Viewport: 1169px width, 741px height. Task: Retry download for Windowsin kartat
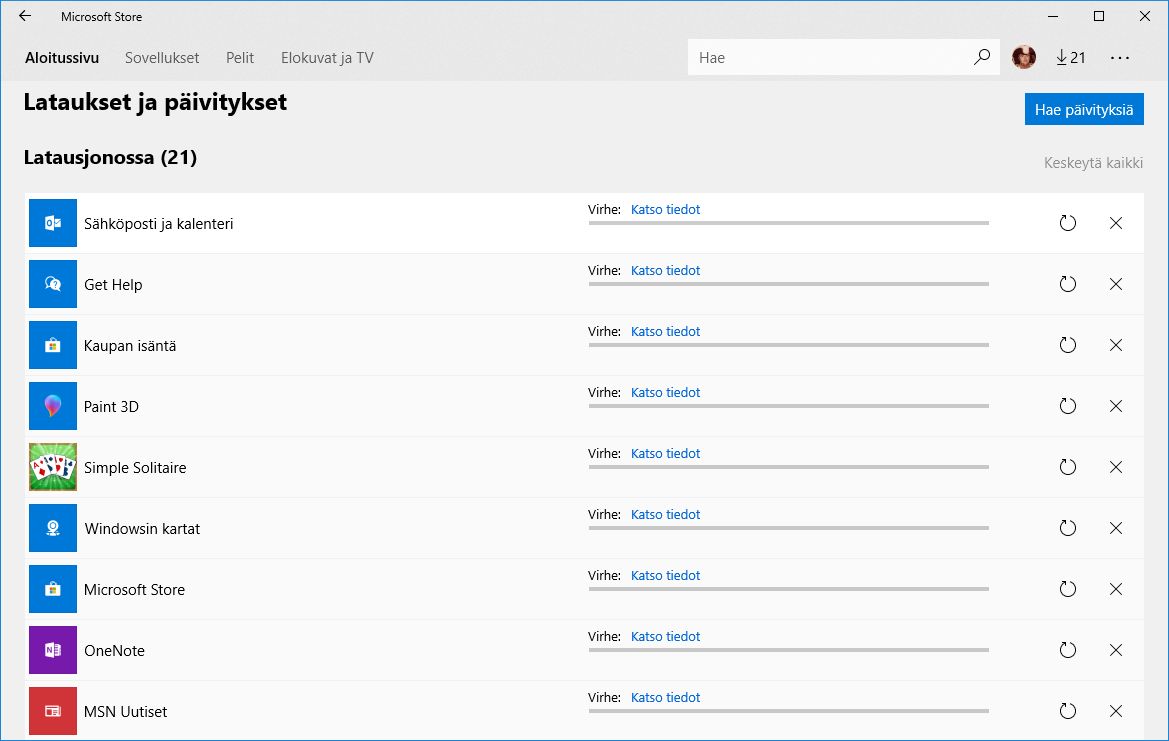[1068, 529]
